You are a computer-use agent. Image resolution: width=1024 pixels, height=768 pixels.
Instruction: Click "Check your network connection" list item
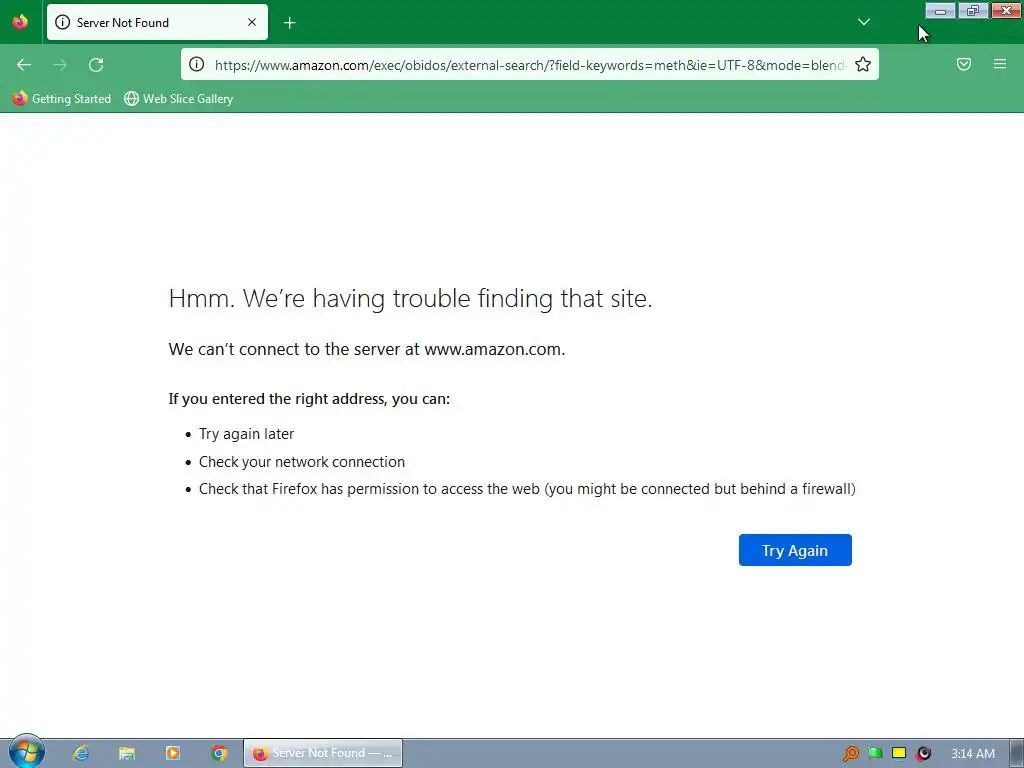tap(302, 462)
